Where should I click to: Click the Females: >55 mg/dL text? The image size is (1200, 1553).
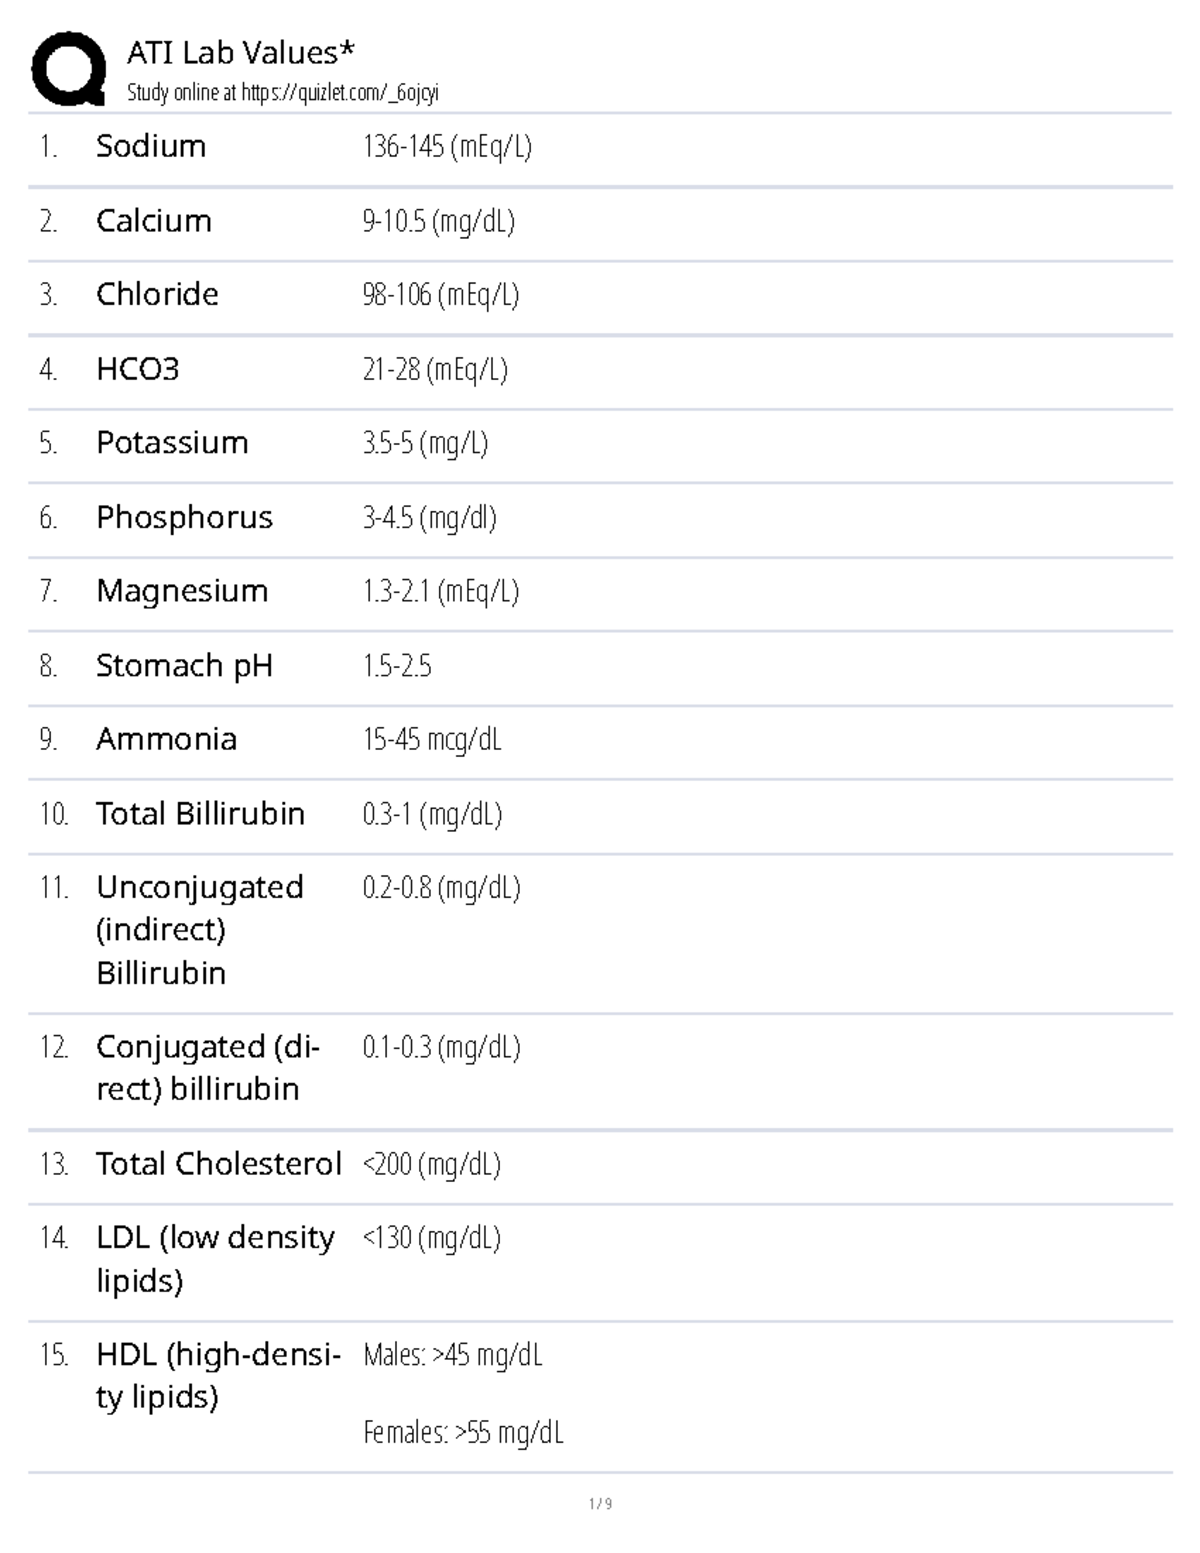[463, 1433]
